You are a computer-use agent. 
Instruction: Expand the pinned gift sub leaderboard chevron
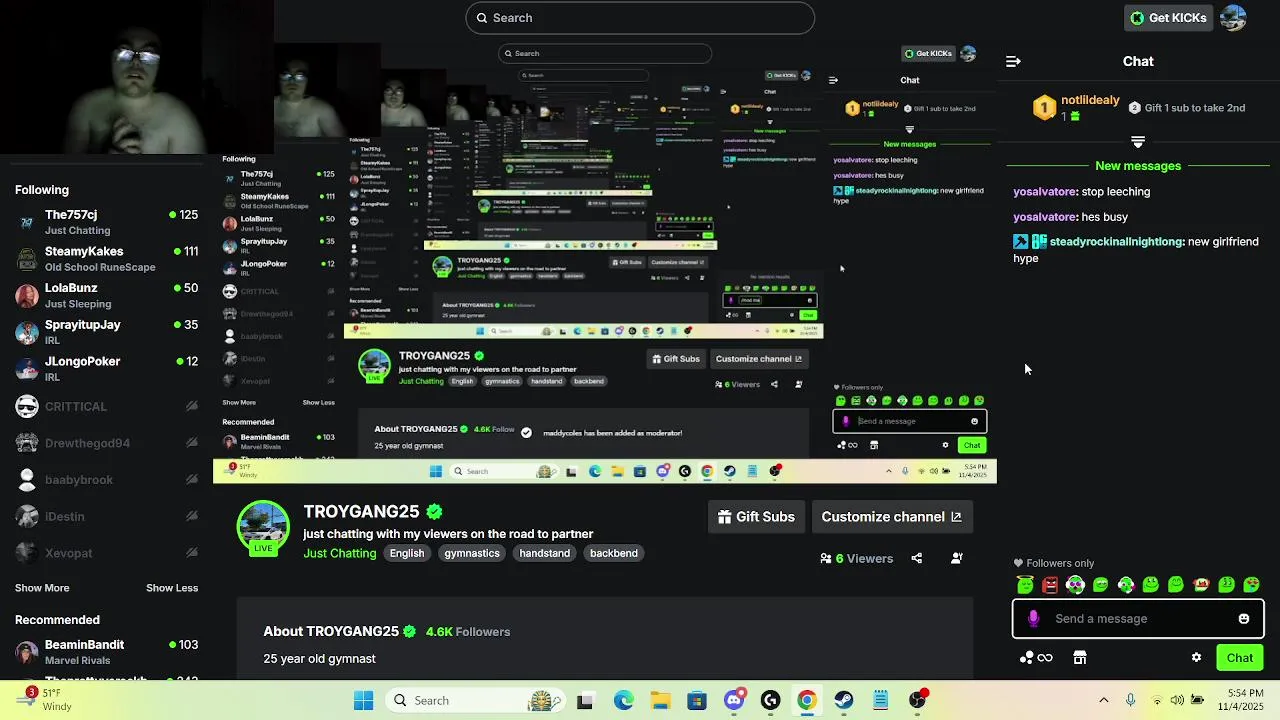pos(1138,142)
